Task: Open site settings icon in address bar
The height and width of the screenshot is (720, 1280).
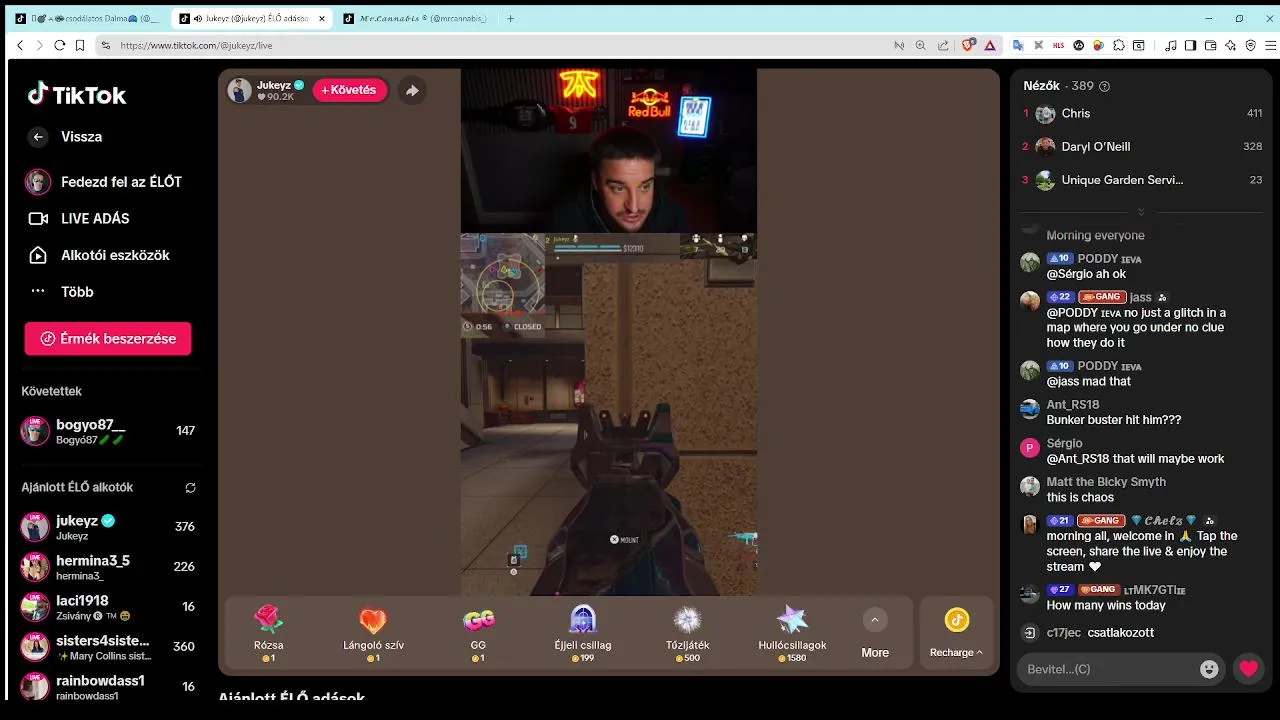Action: (x=106, y=45)
